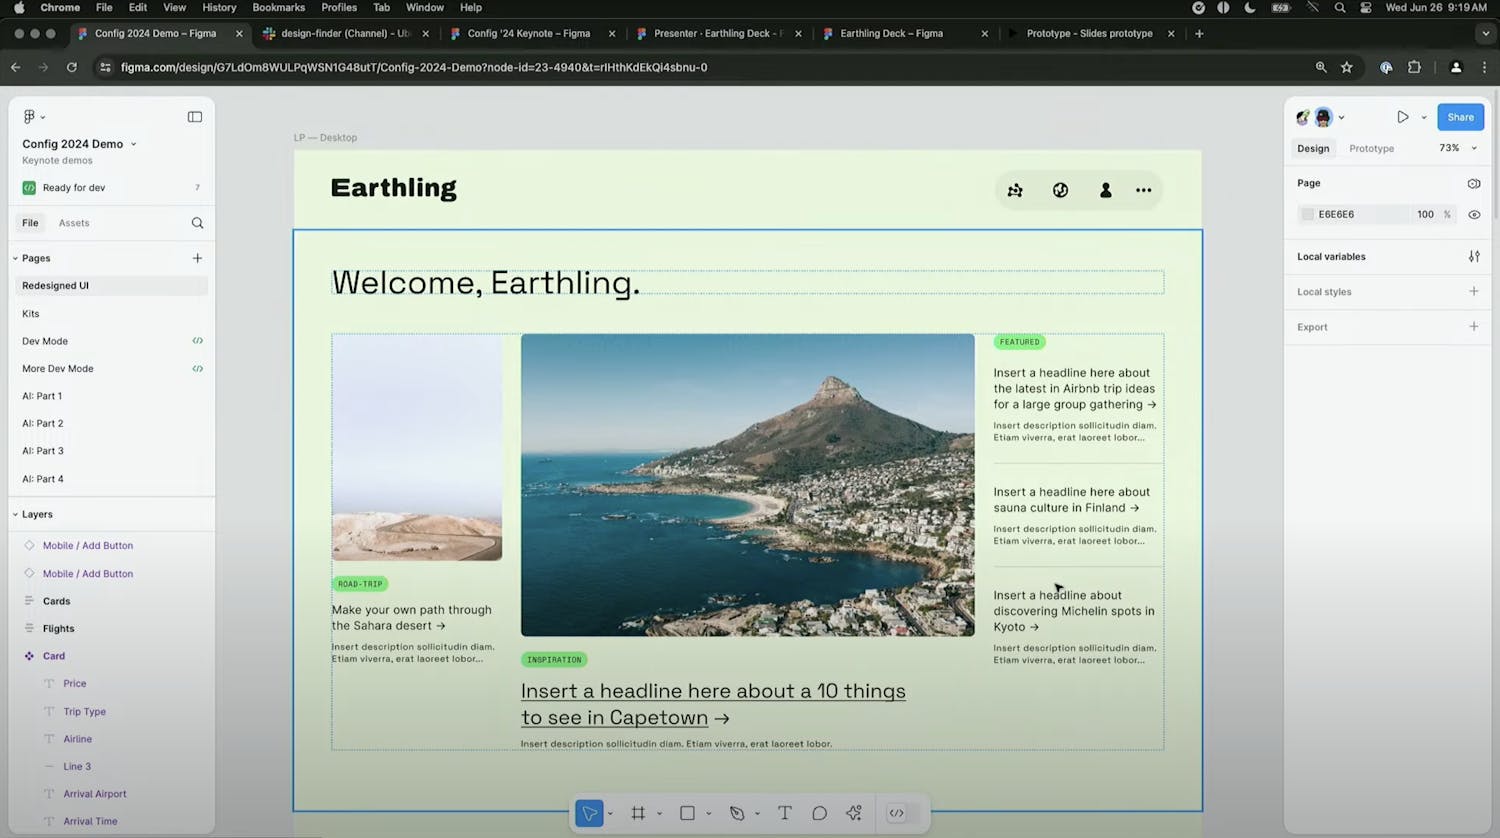Collapse the left sidebar panel
The height and width of the screenshot is (838, 1500).
point(195,117)
